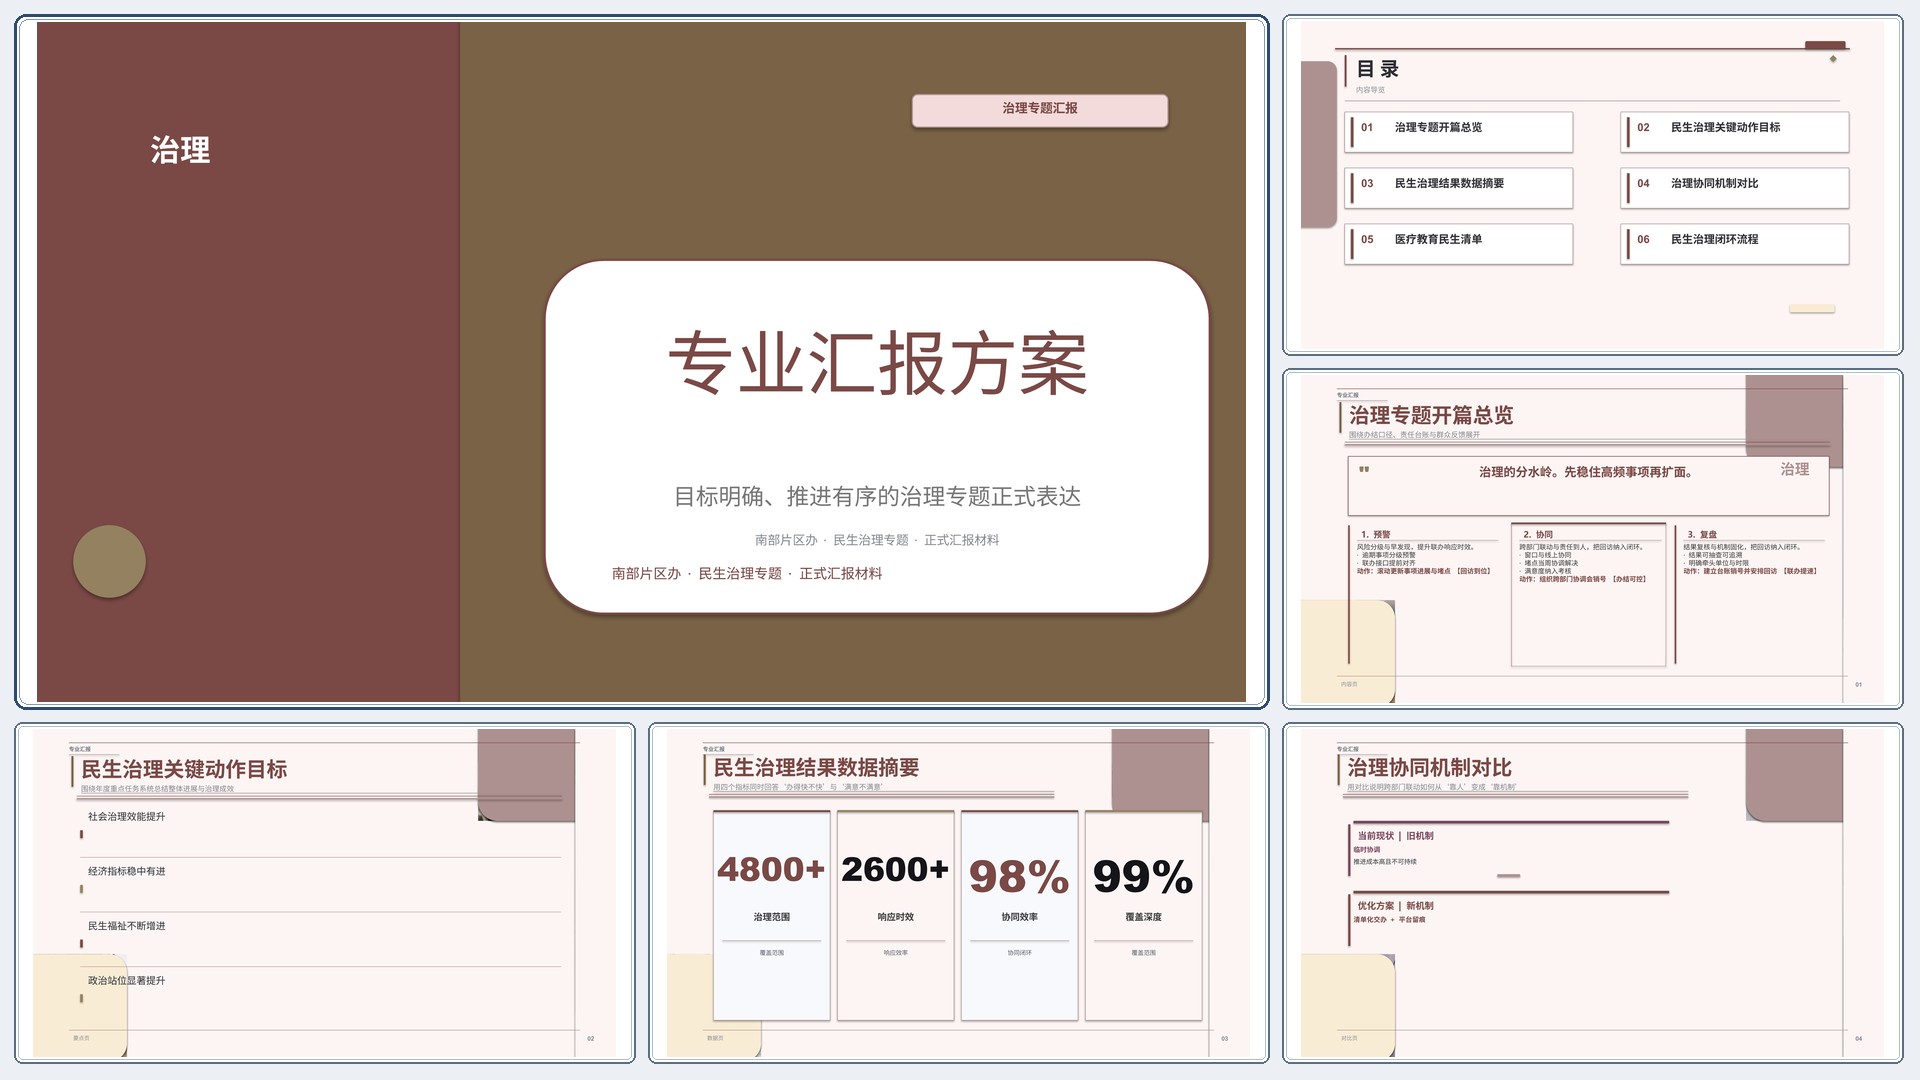The image size is (1920, 1080).
Task: Click the 优化方案 | 新机制 block
Action: coord(1509,917)
